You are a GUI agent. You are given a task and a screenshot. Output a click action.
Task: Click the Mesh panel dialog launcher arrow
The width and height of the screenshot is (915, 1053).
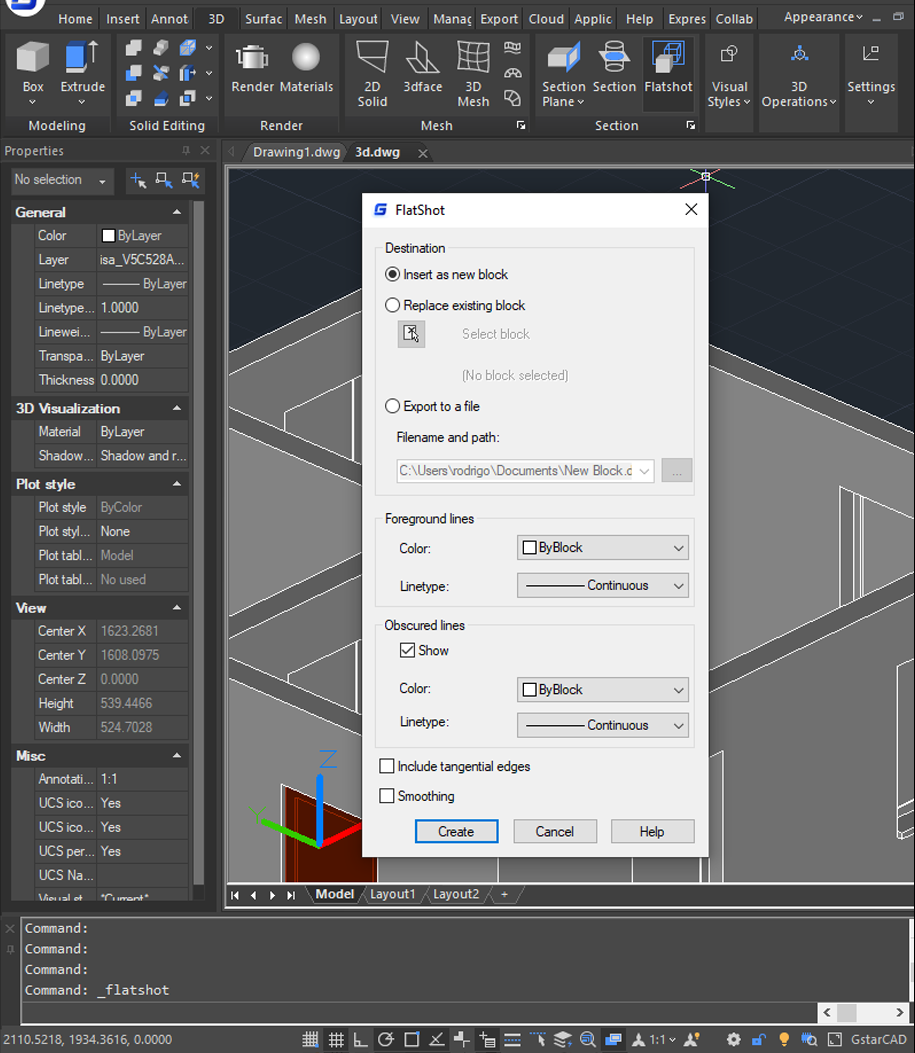(520, 126)
